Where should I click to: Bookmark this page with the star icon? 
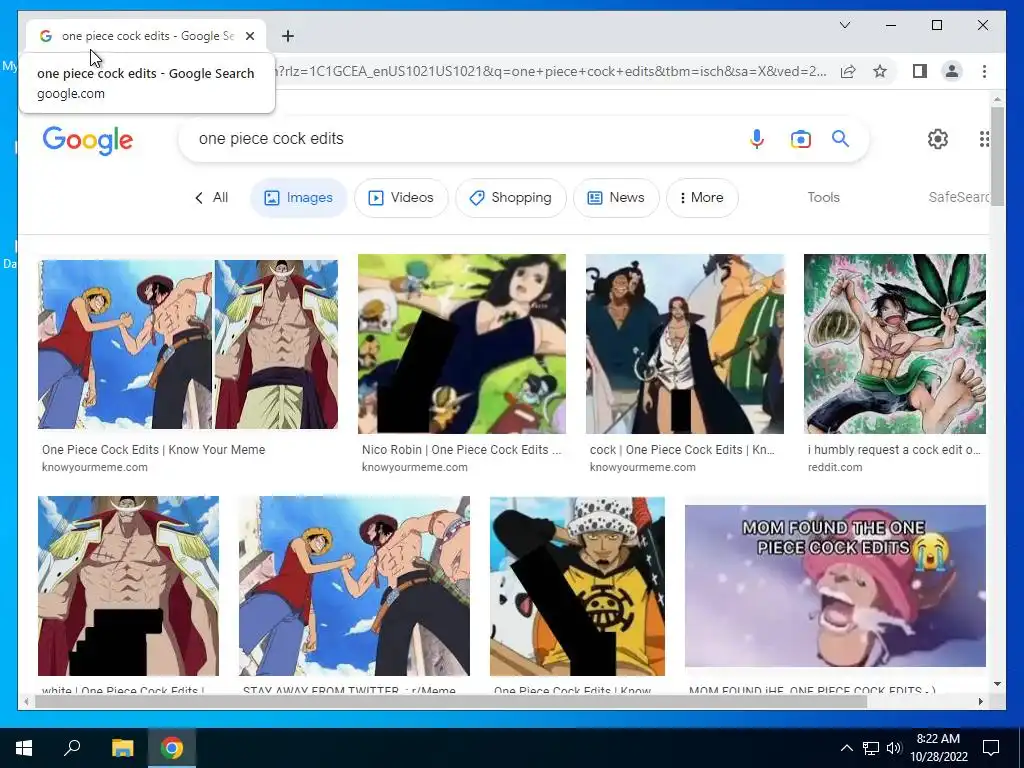click(x=880, y=71)
